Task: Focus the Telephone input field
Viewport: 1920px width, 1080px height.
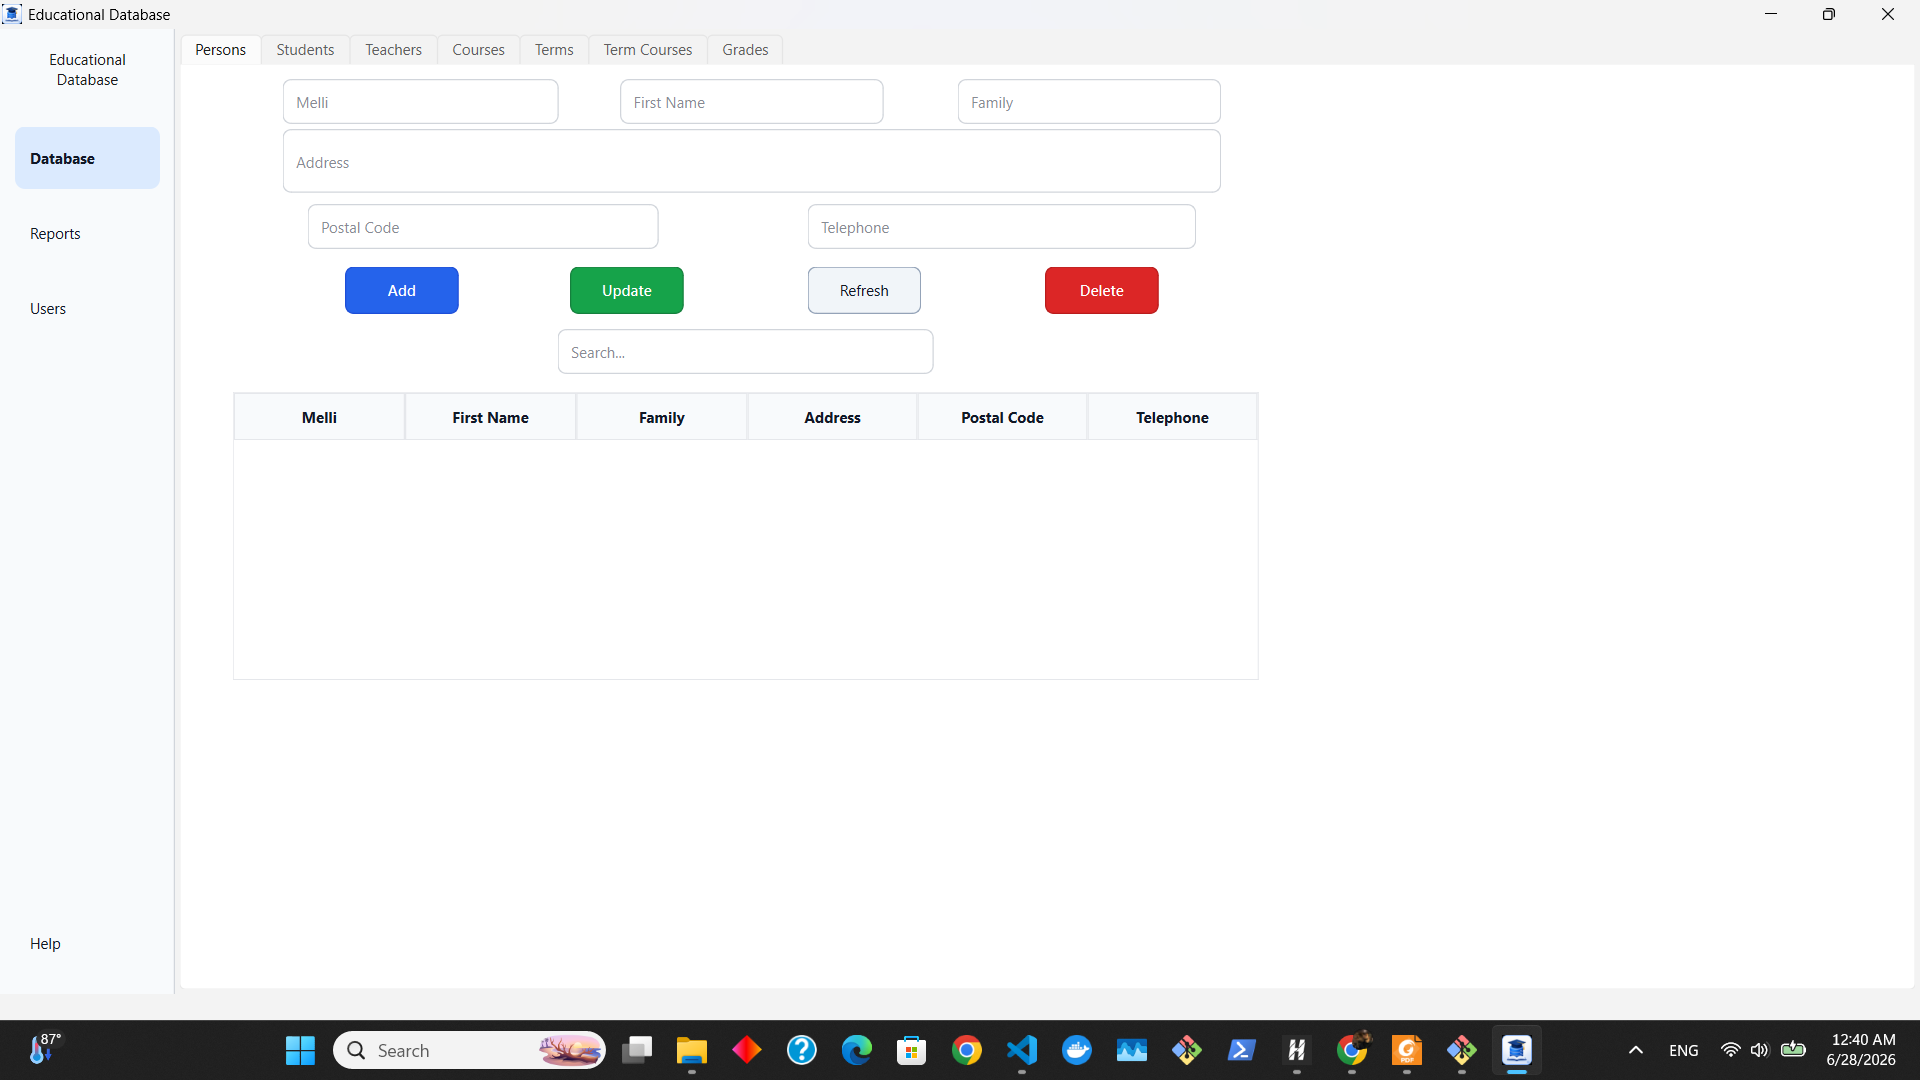Action: (1001, 227)
